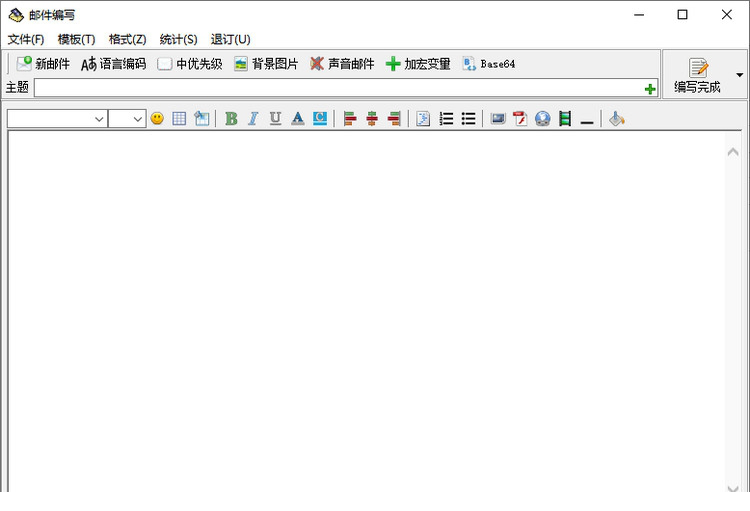Toggle italic formatting
750x511 pixels.
[x=253, y=118]
